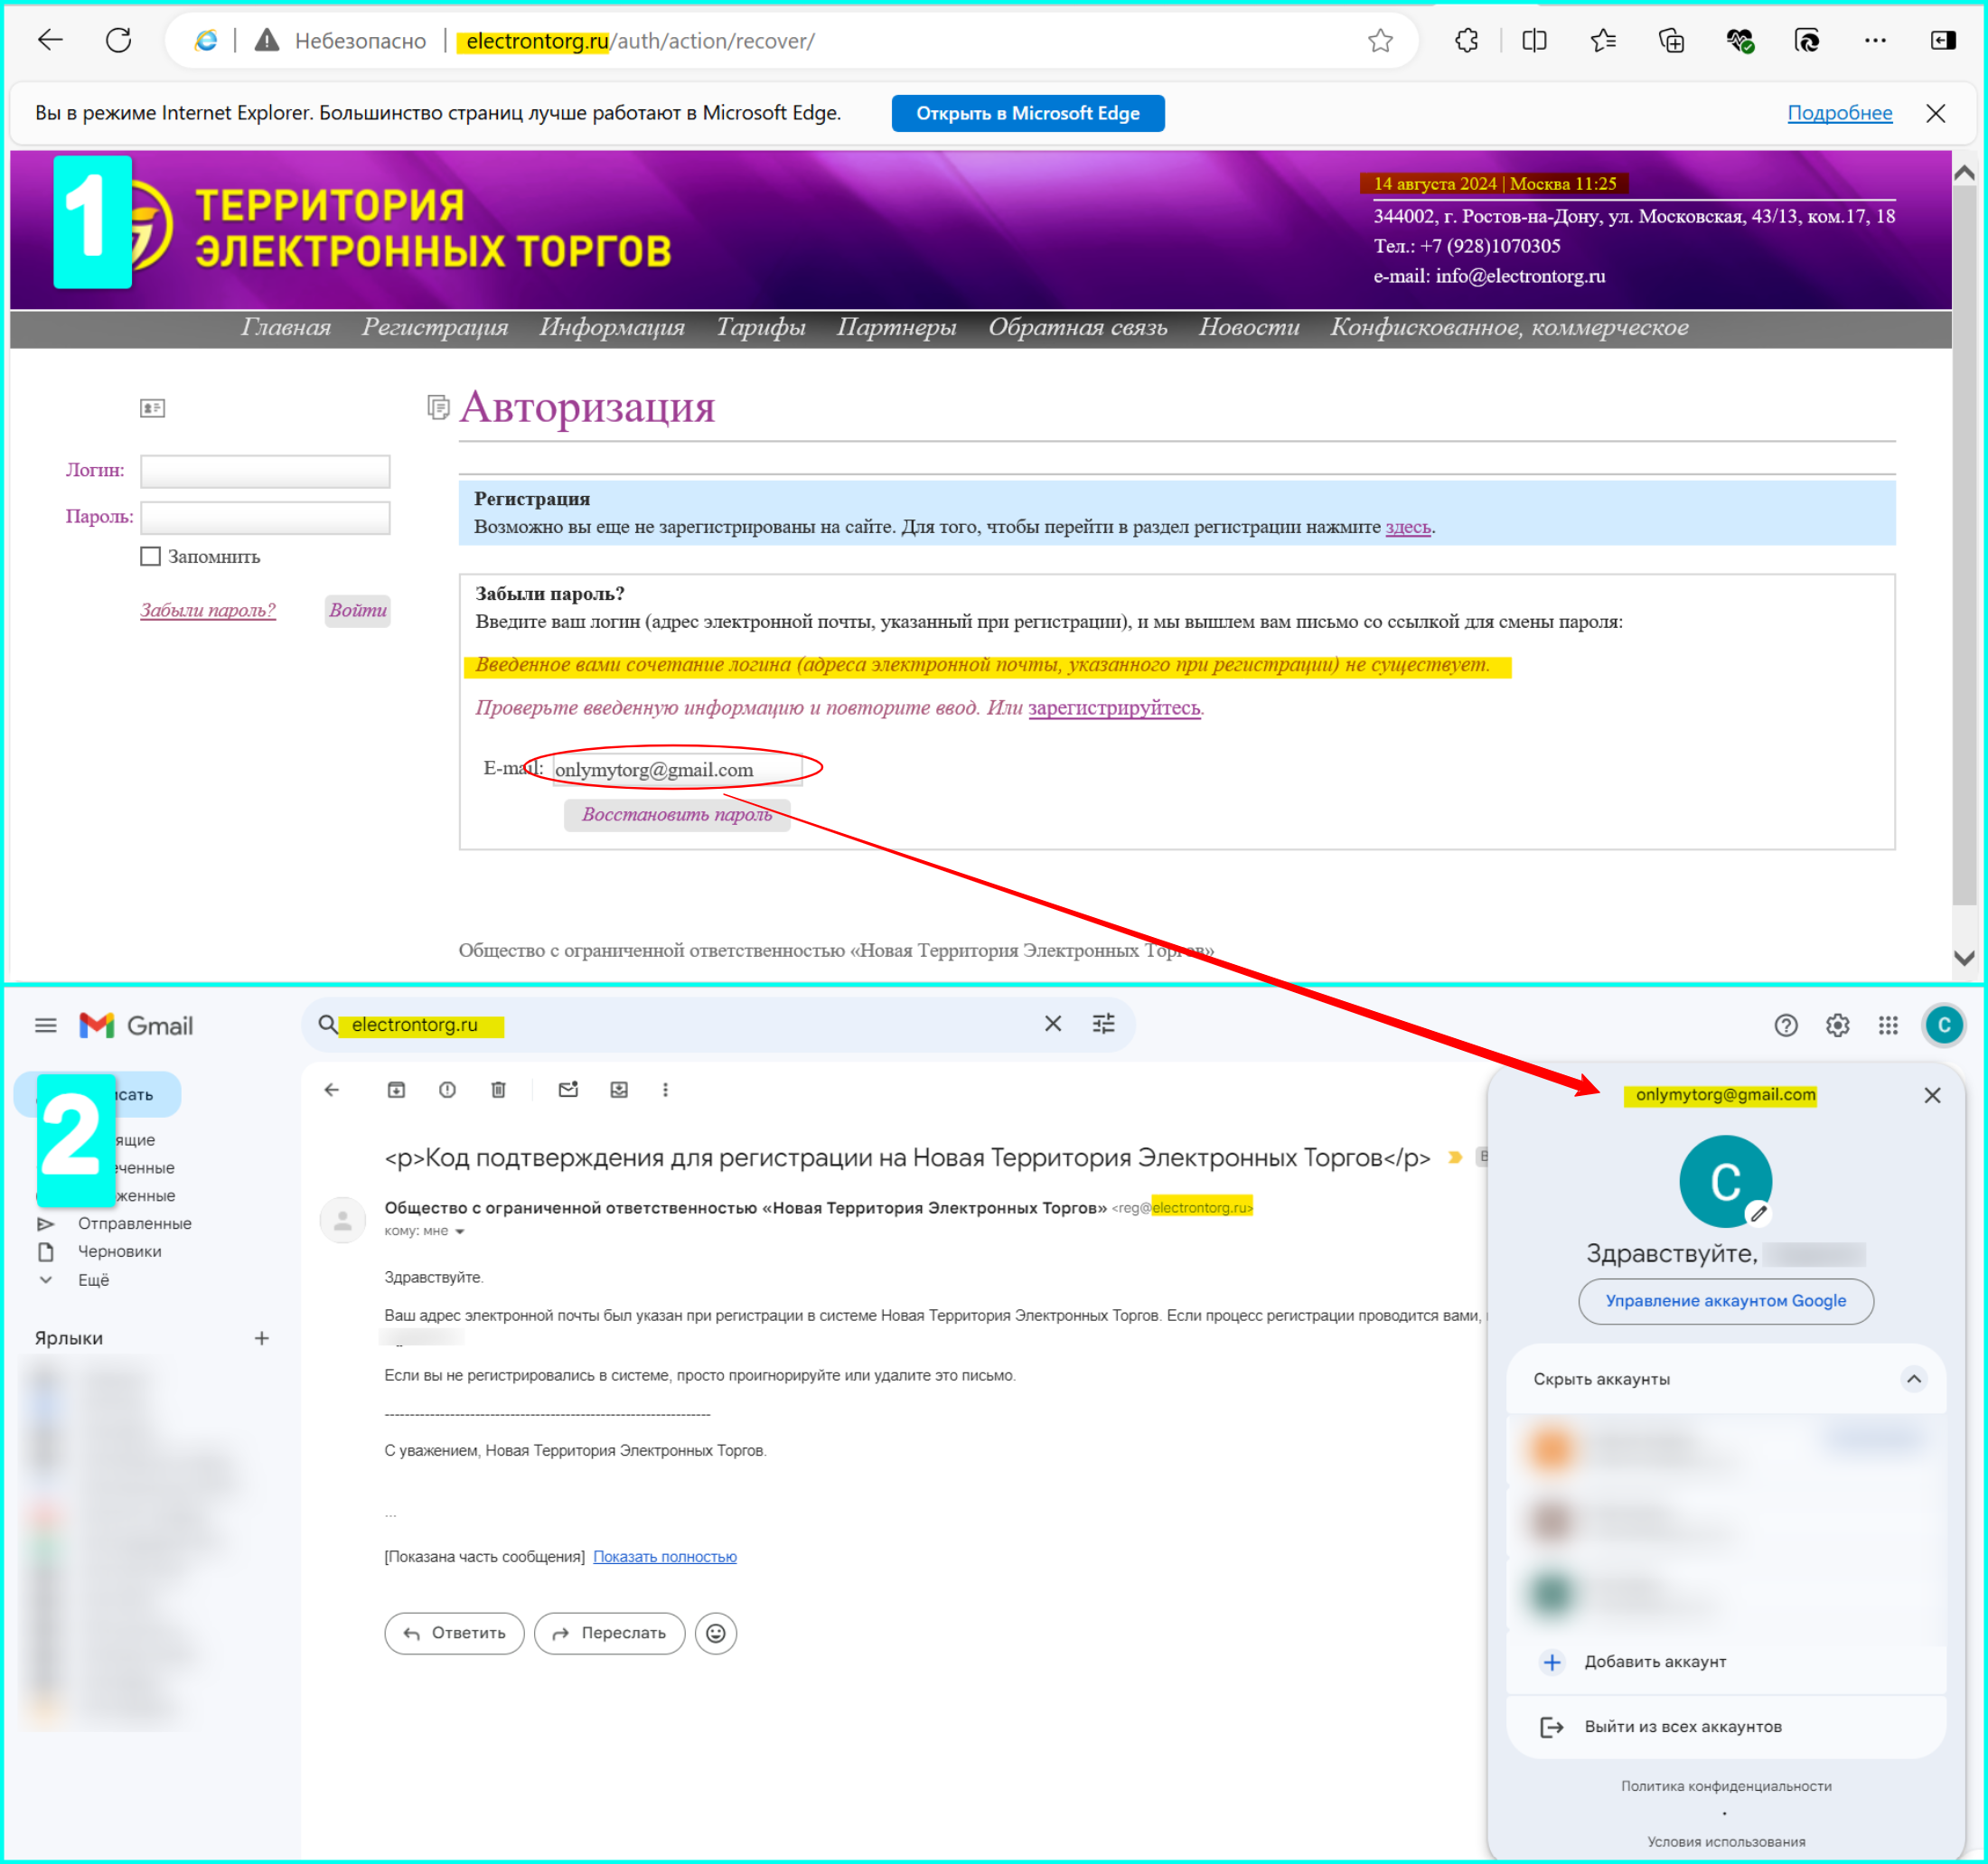Image resolution: width=1988 pixels, height=1864 pixels.
Task: Click the Not secure warning icon
Action: tap(266, 40)
